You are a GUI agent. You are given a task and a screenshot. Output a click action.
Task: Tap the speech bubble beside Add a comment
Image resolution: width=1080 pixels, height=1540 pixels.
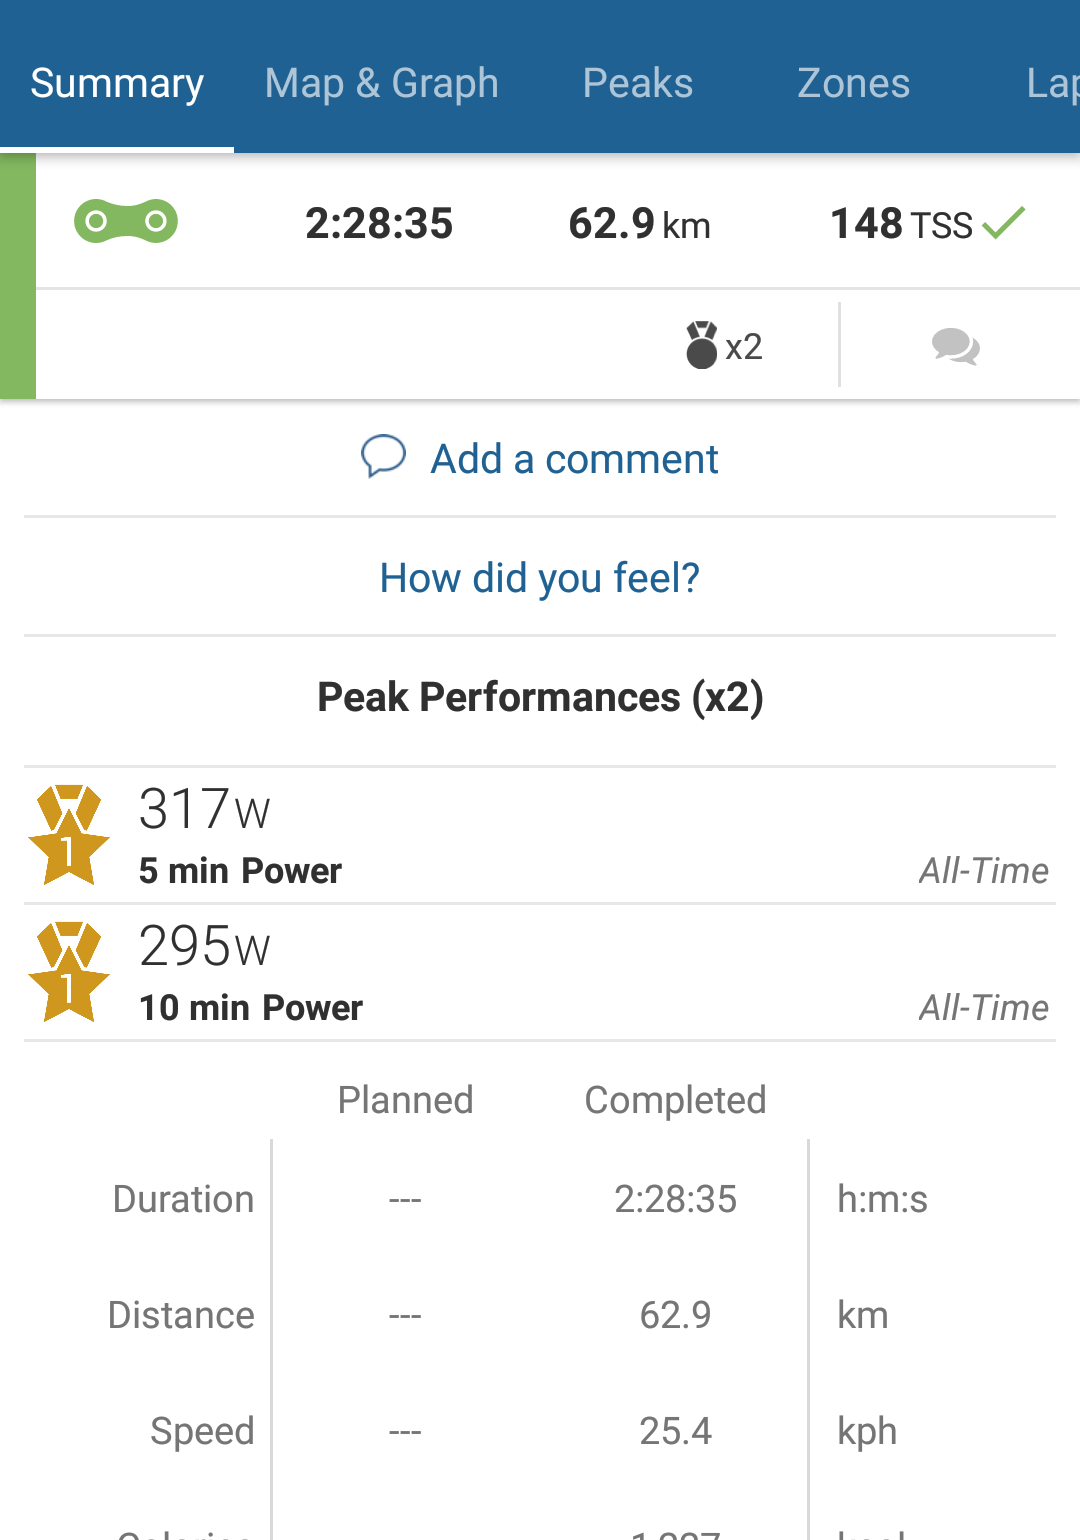click(x=383, y=457)
